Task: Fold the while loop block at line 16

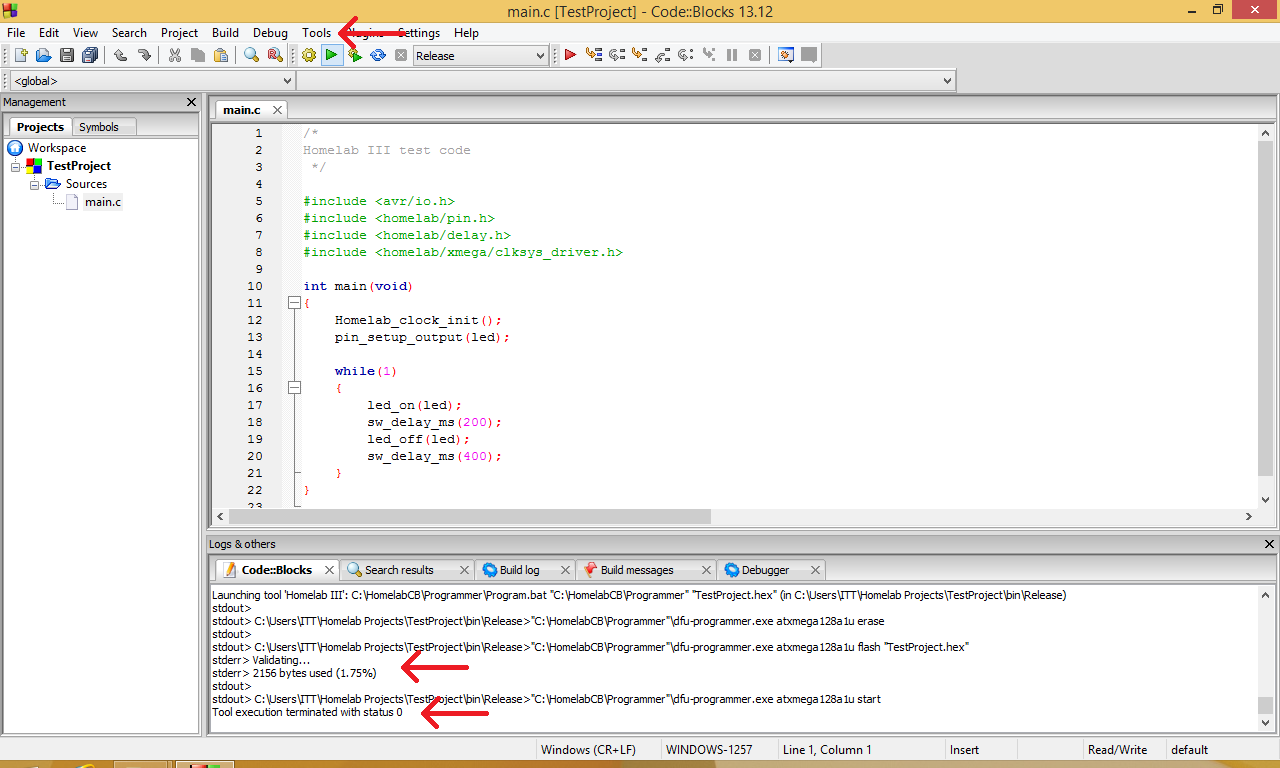Action: pyautogui.click(x=294, y=388)
